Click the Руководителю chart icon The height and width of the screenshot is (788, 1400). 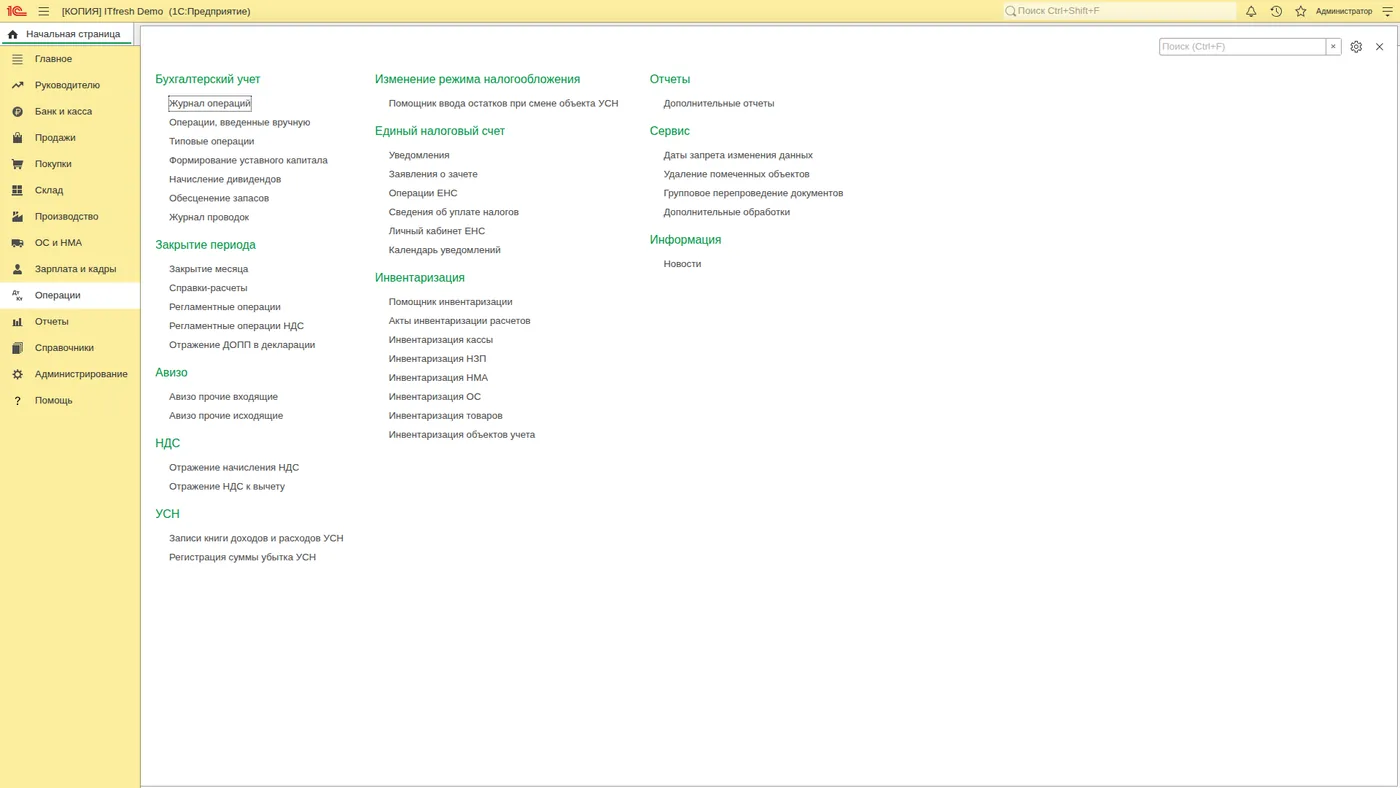(17, 85)
